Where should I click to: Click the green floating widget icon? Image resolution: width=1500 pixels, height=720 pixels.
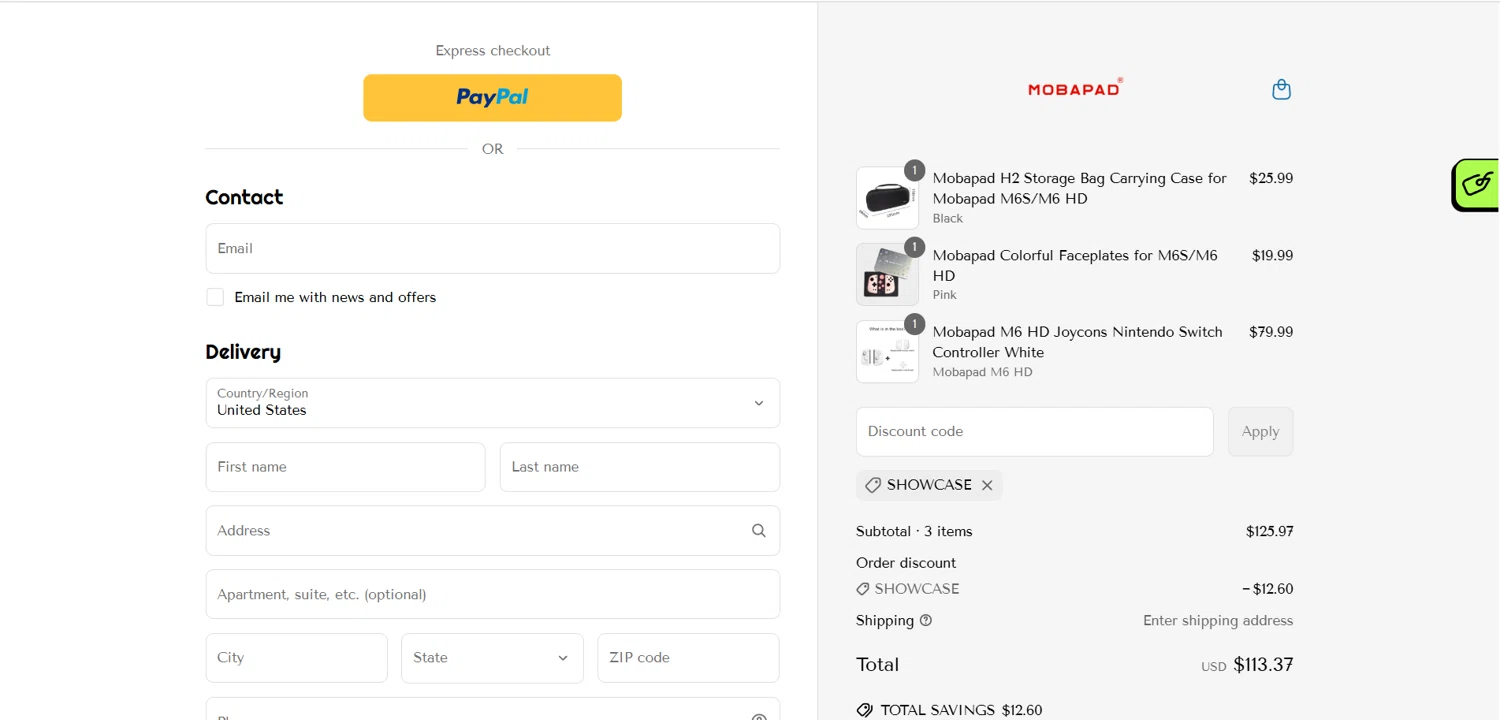pos(1476,185)
